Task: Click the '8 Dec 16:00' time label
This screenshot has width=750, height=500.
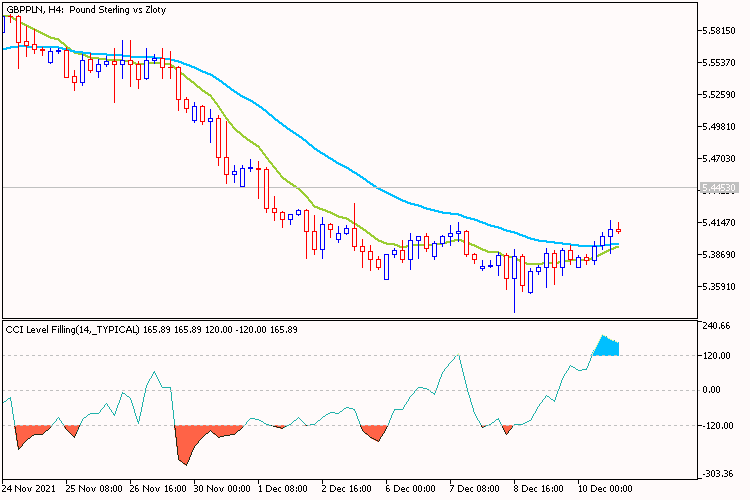Action: 539,489
